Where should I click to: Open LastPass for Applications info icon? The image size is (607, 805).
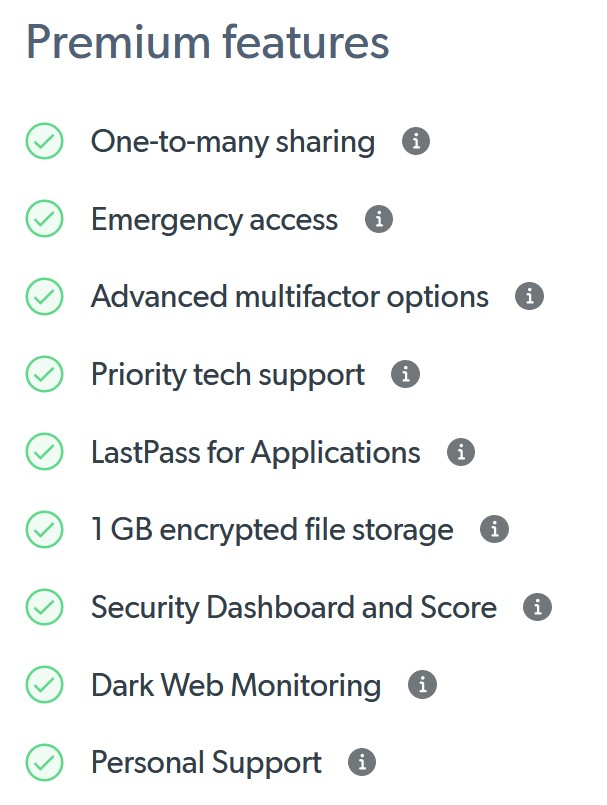coord(460,452)
